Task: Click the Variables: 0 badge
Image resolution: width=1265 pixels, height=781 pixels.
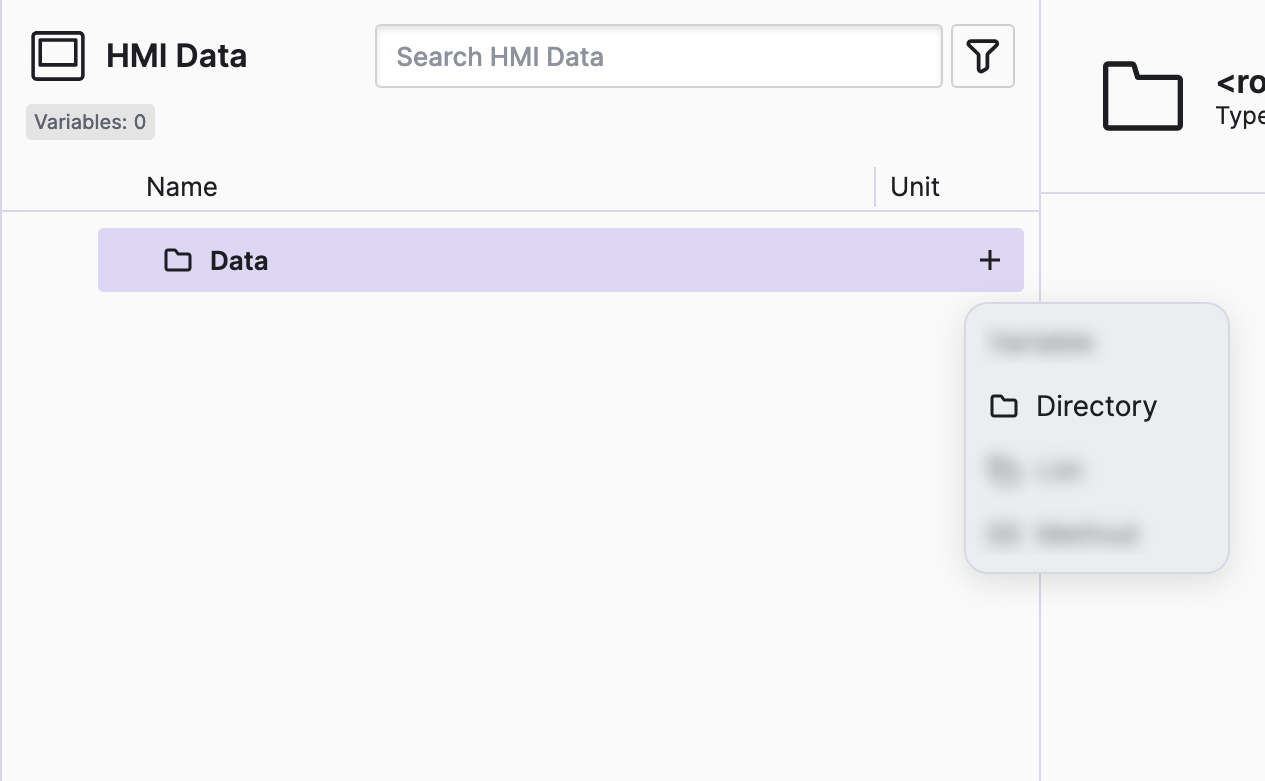Action: (x=90, y=122)
